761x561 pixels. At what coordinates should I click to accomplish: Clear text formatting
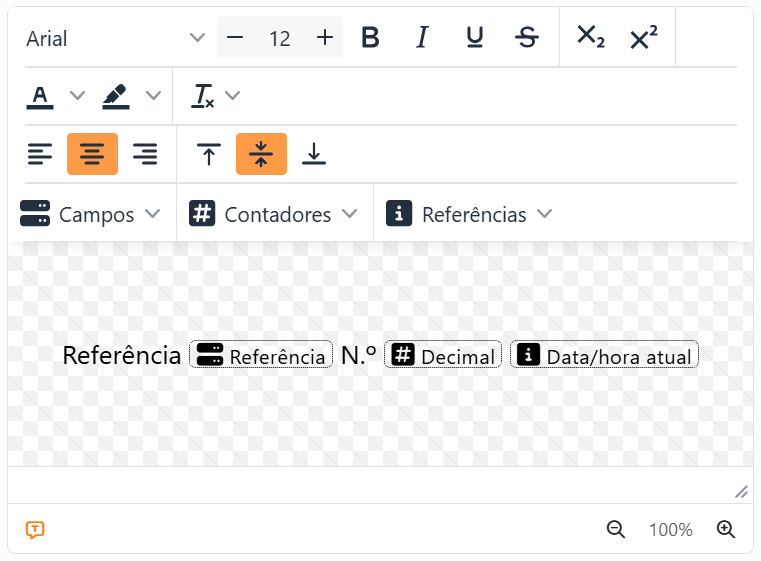tap(202, 96)
